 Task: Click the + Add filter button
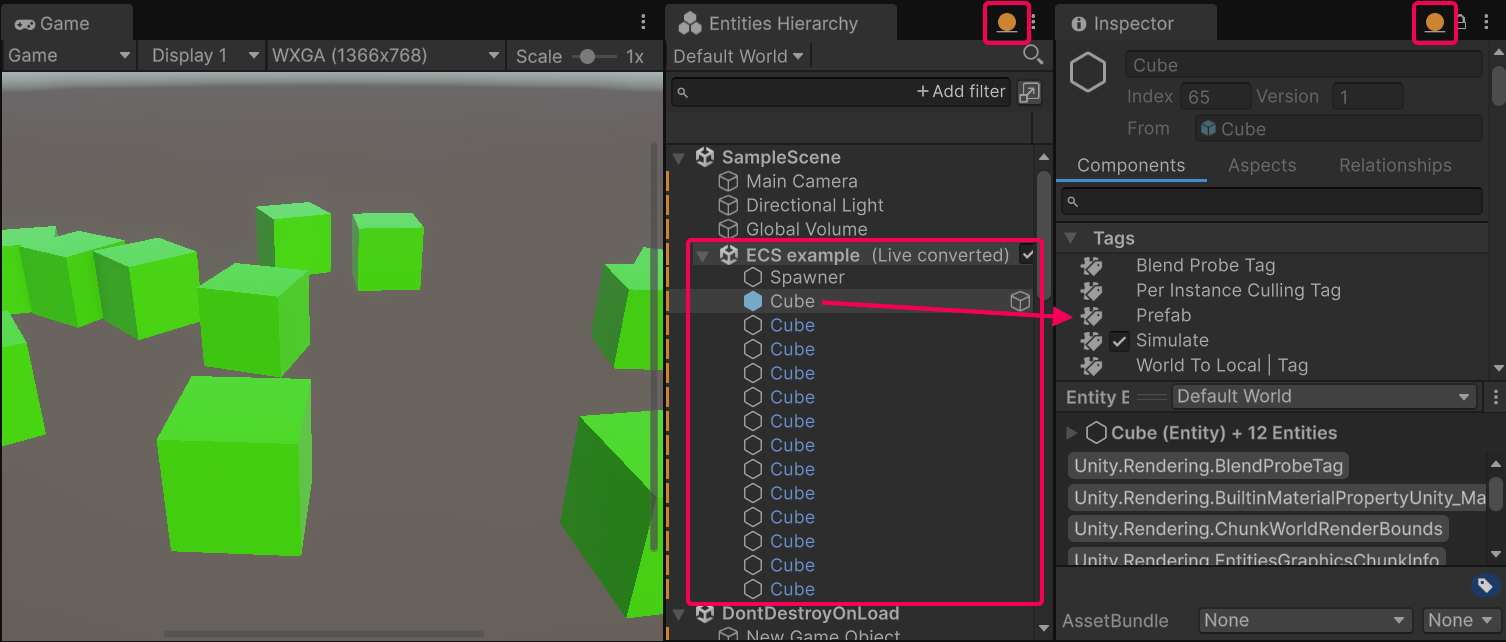(959, 90)
